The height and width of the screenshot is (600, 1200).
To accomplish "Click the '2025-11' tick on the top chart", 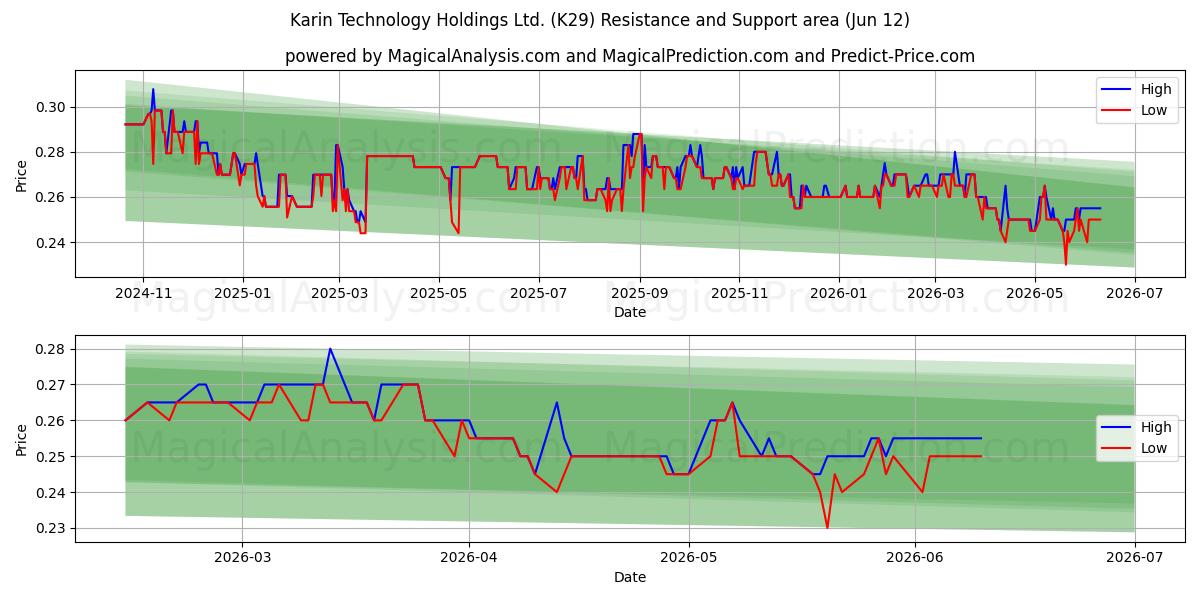I will [740, 292].
